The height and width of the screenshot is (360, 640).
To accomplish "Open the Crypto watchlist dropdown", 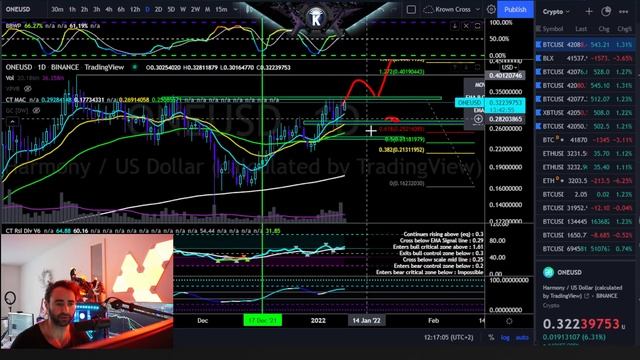I will (x=556, y=12).
